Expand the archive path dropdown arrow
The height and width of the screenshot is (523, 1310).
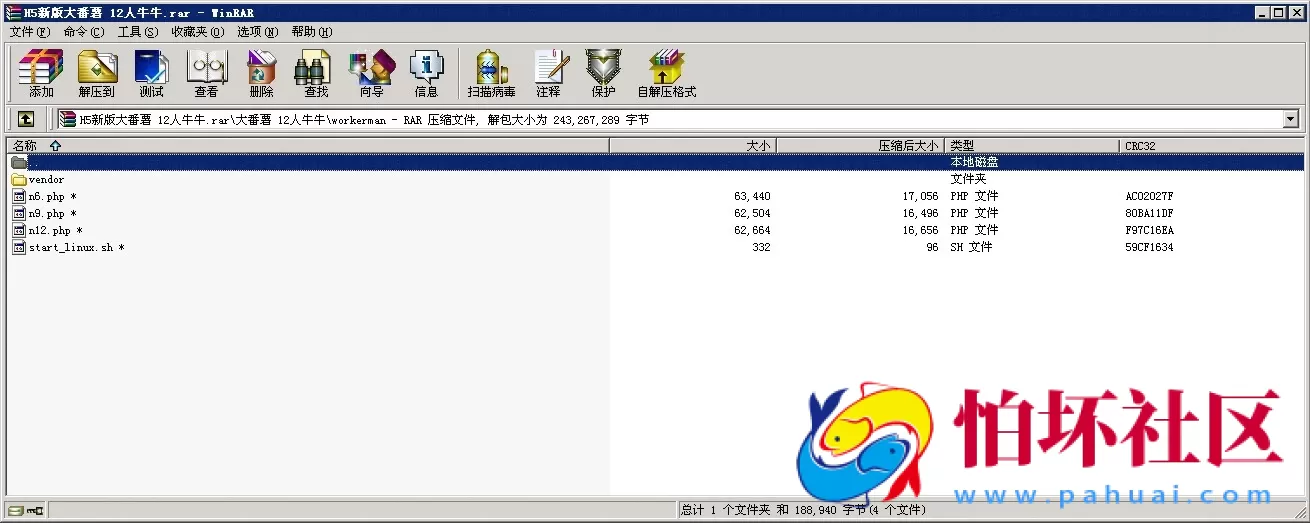click(1290, 119)
